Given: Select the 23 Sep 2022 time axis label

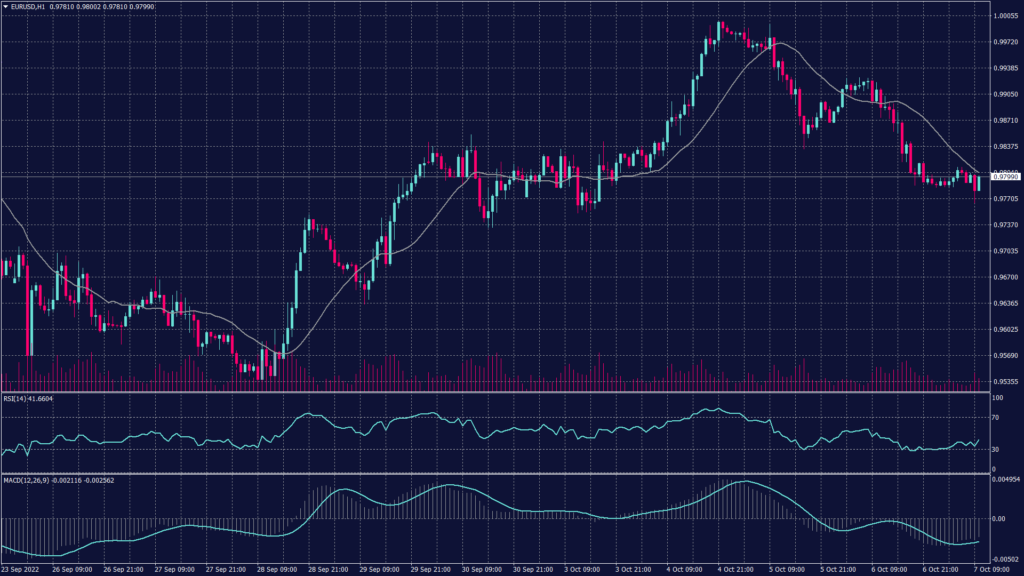Looking at the screenshot, I should (x=20, y=568).
